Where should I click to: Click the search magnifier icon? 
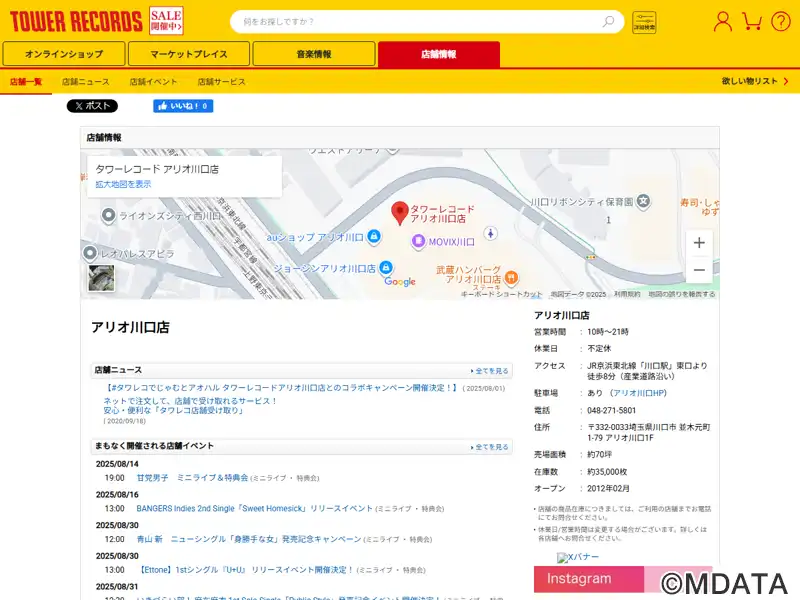click(x=608, y=21)
